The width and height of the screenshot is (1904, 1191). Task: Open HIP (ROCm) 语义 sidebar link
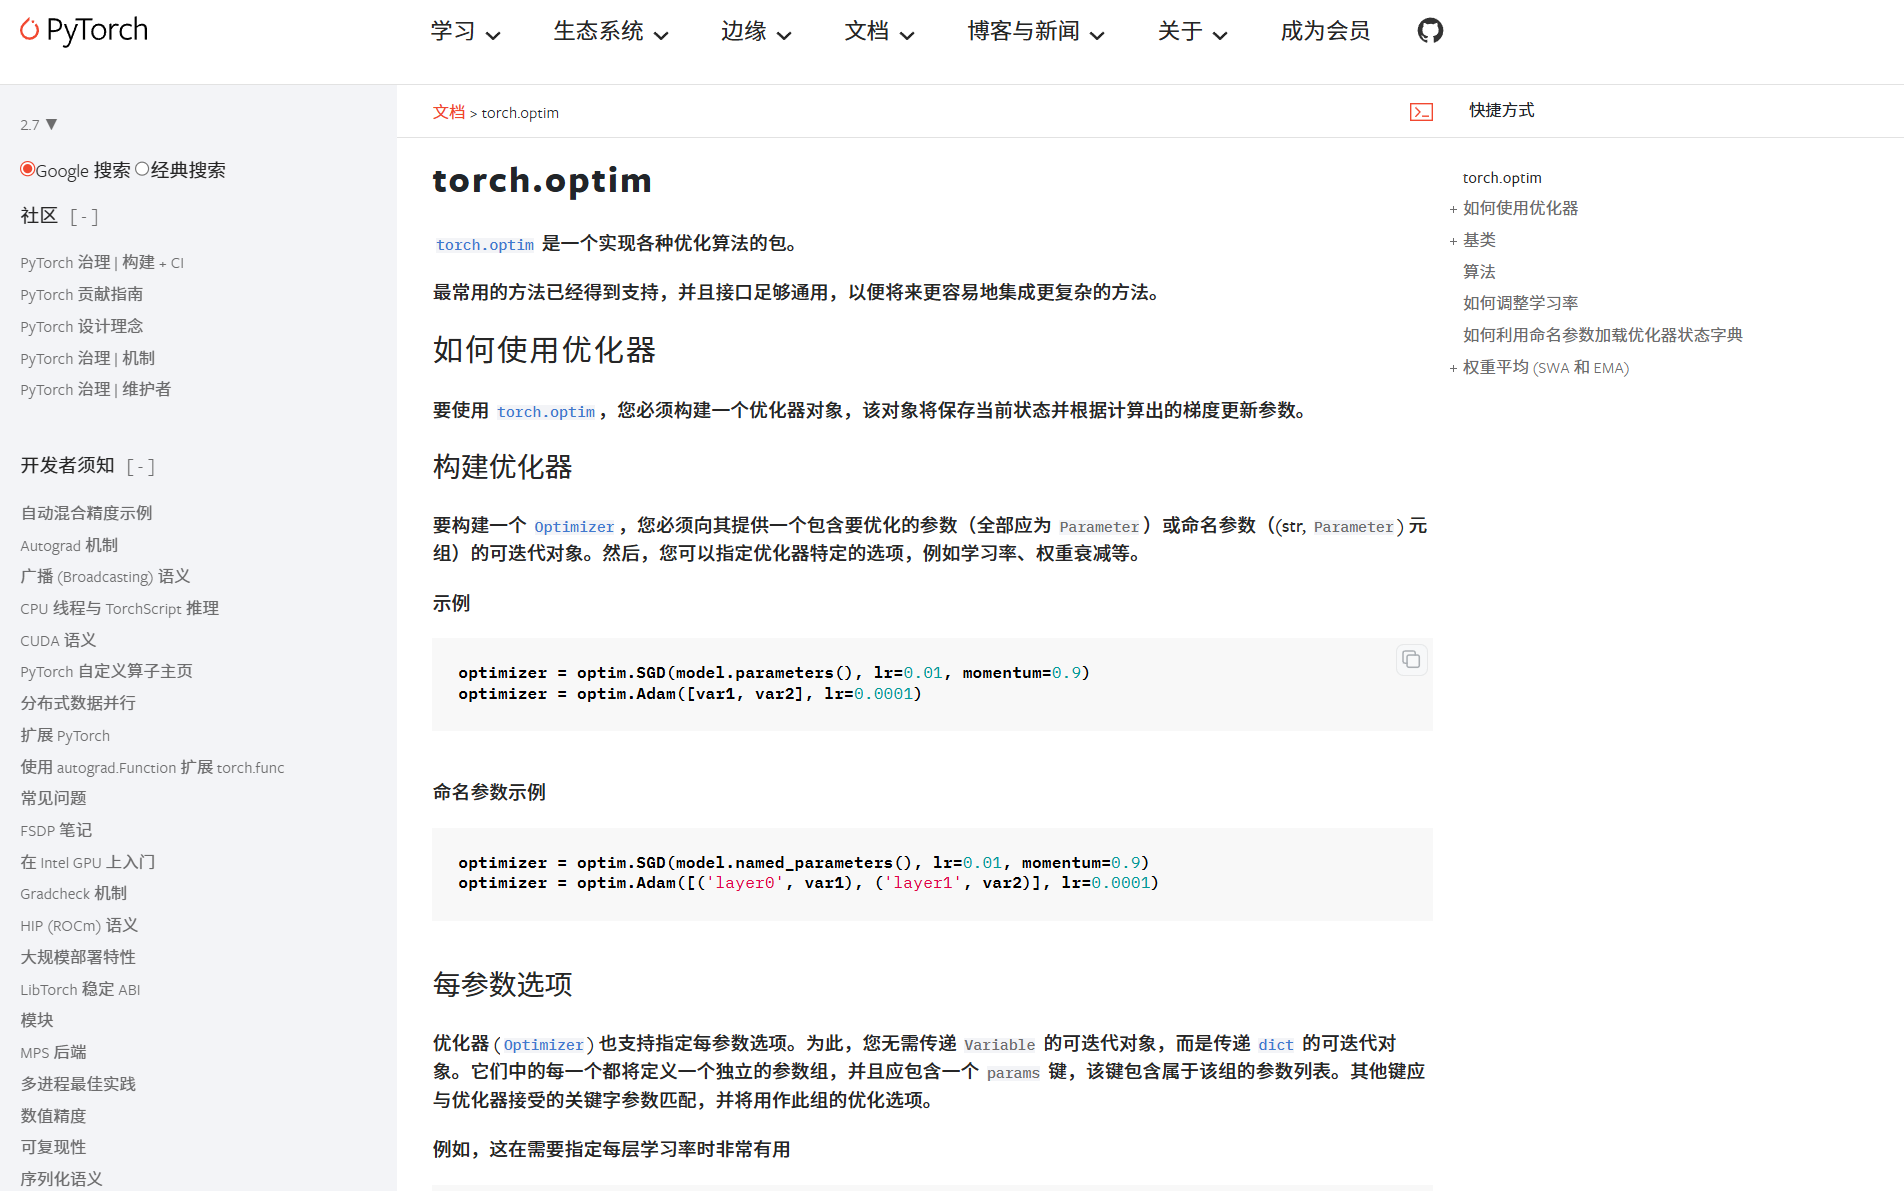(79, 925)
